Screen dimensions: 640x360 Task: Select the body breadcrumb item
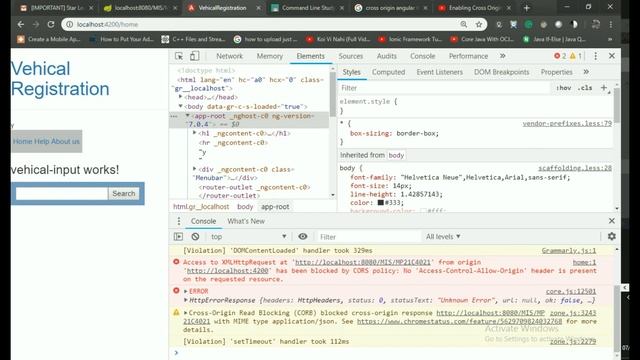pos(245,207)
